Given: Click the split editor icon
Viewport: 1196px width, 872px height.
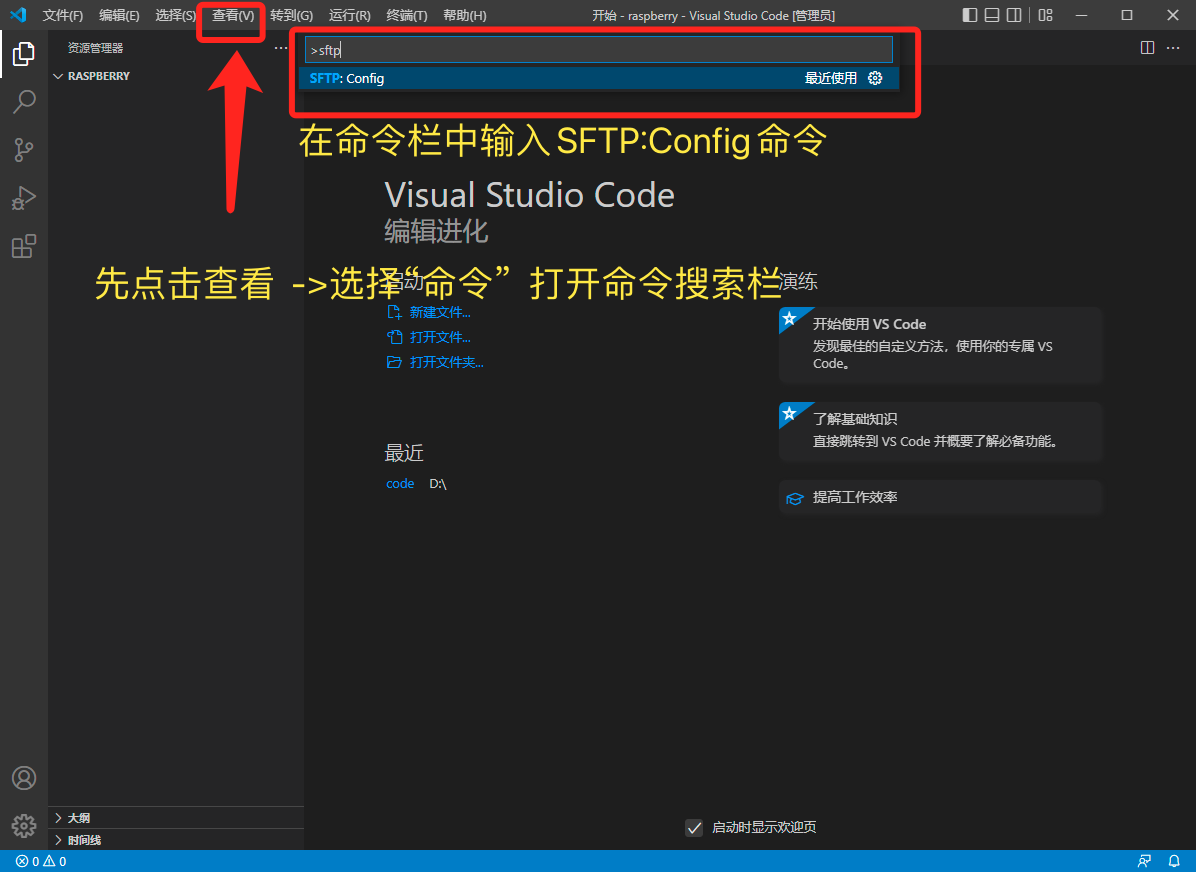Looking at the screenshot, I should click(1147, 48).
